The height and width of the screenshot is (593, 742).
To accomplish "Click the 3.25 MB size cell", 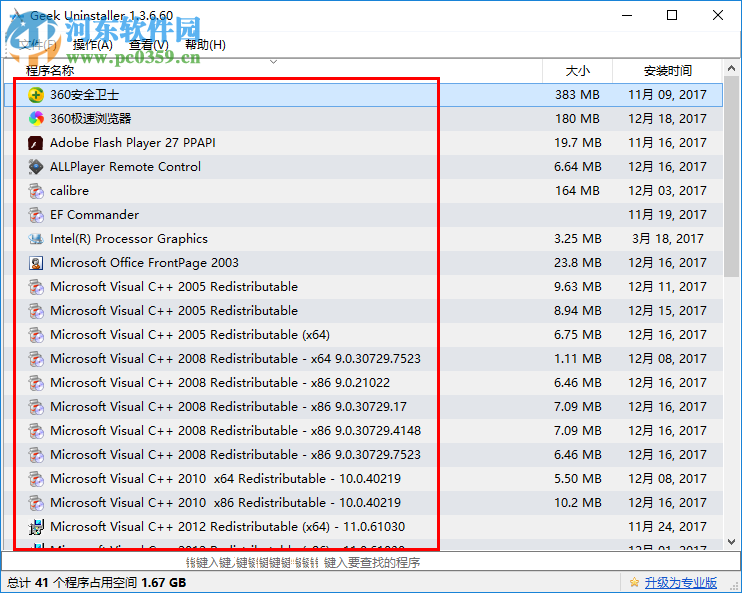I will pyautogui.click(x=578, y=239).
